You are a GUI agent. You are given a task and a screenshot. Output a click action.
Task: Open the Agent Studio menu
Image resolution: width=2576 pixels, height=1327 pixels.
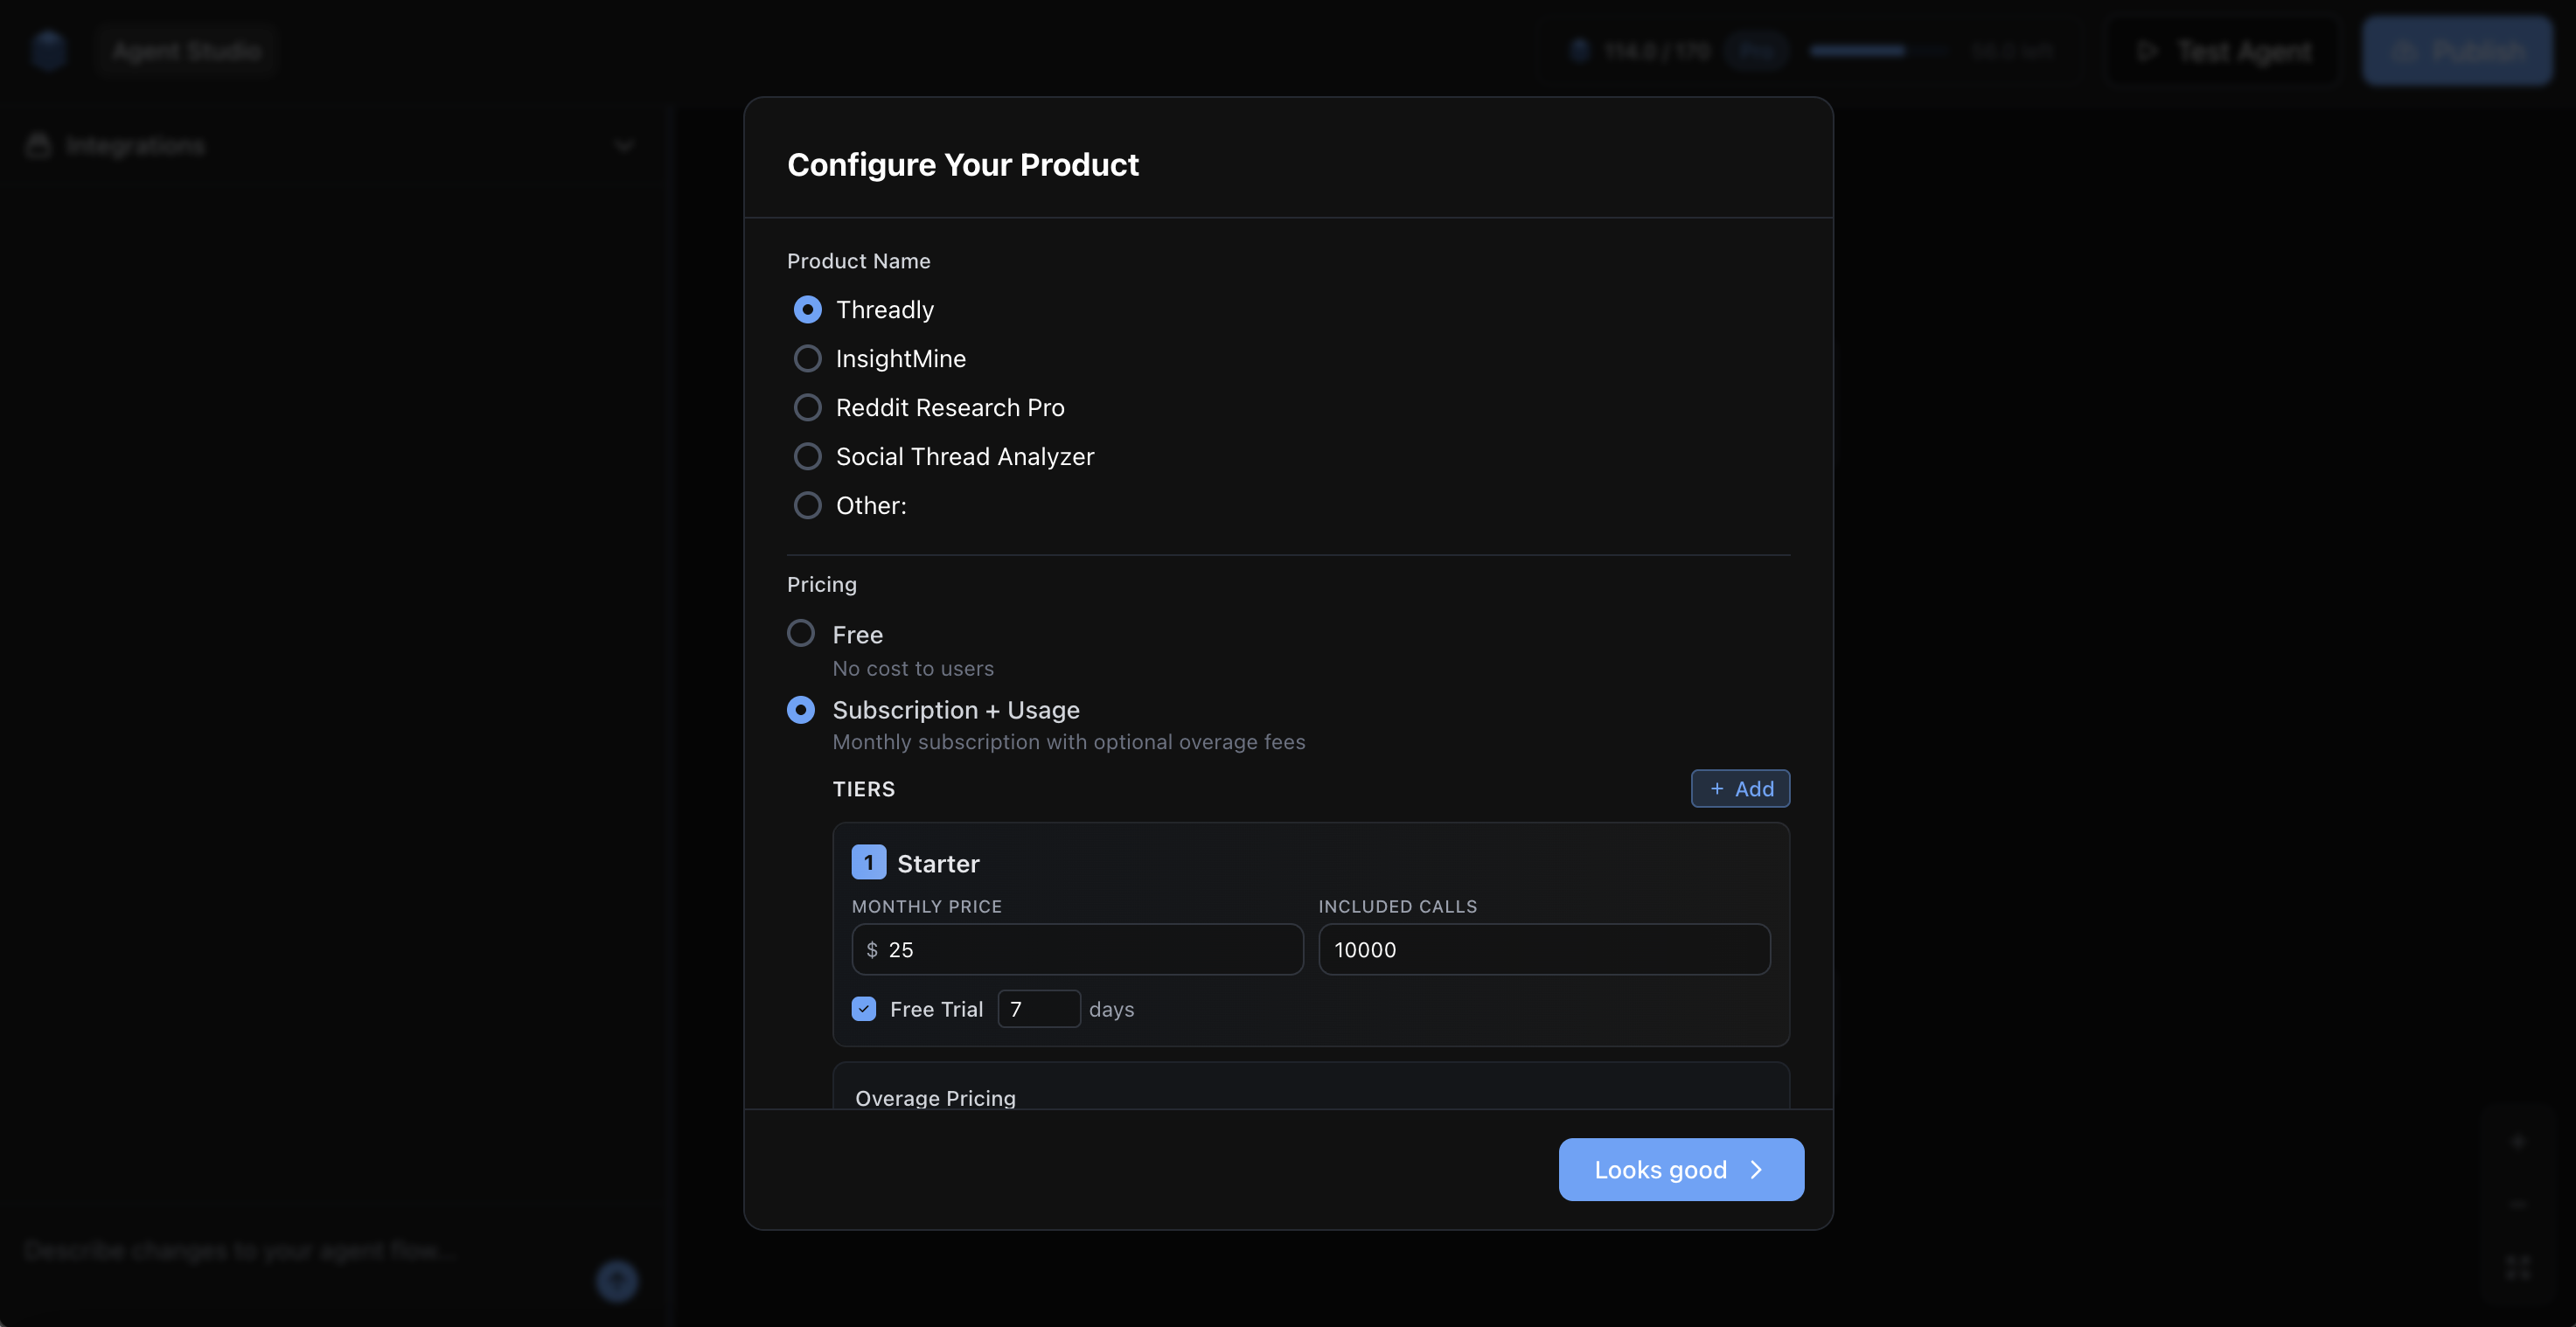click(x=186, y=50)
